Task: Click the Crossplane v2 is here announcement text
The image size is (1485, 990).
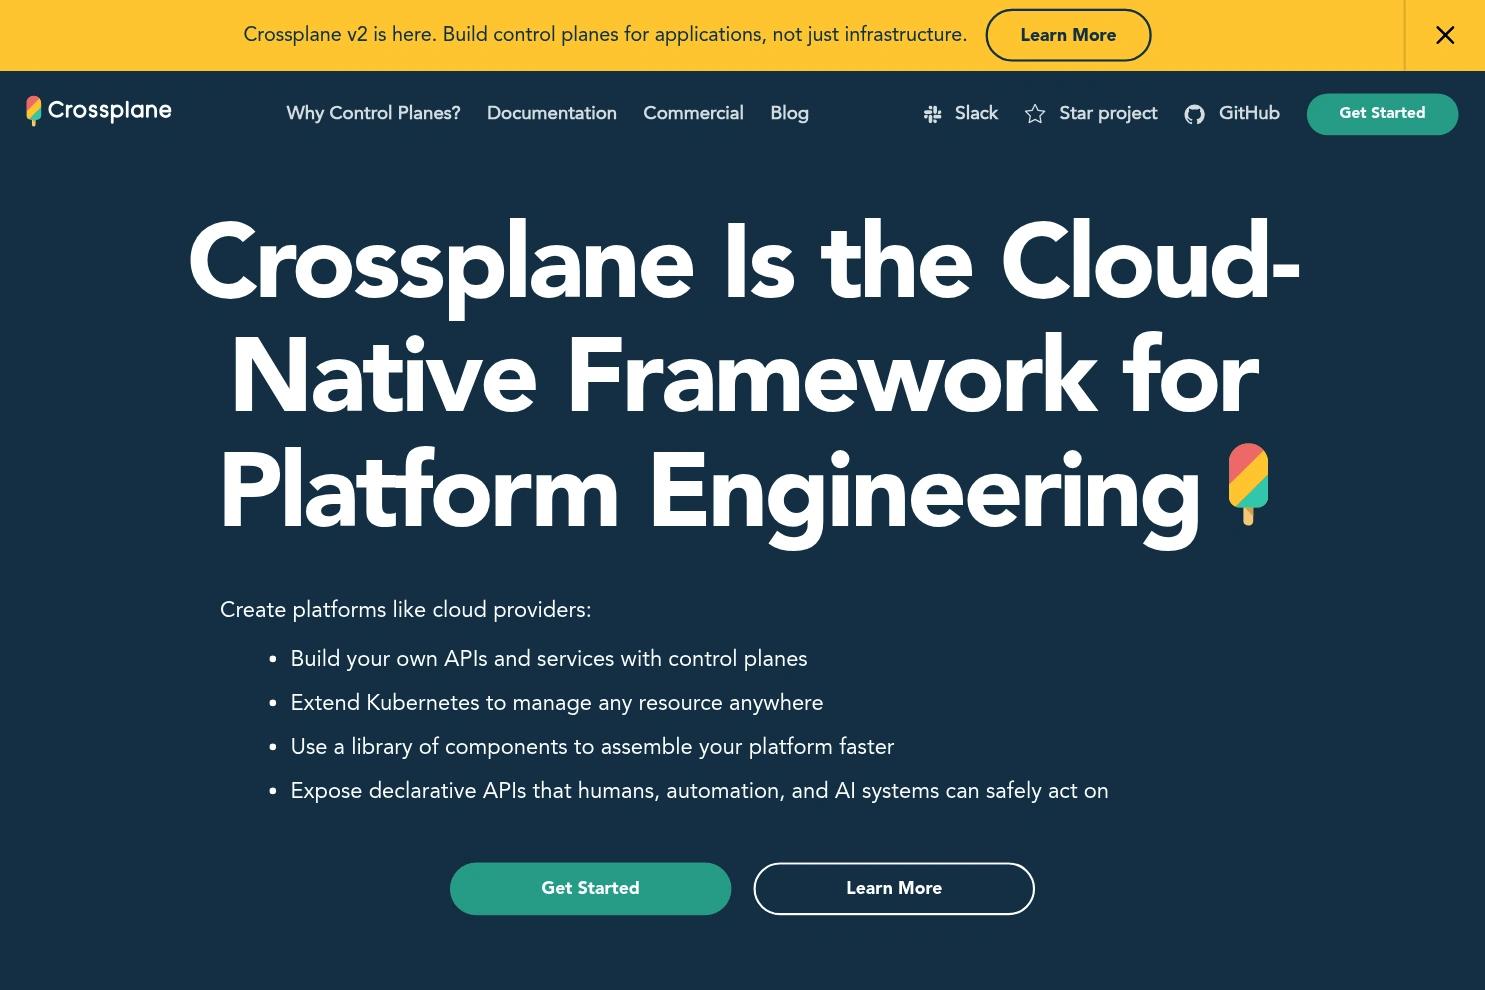Action: (x=605, y=35)
